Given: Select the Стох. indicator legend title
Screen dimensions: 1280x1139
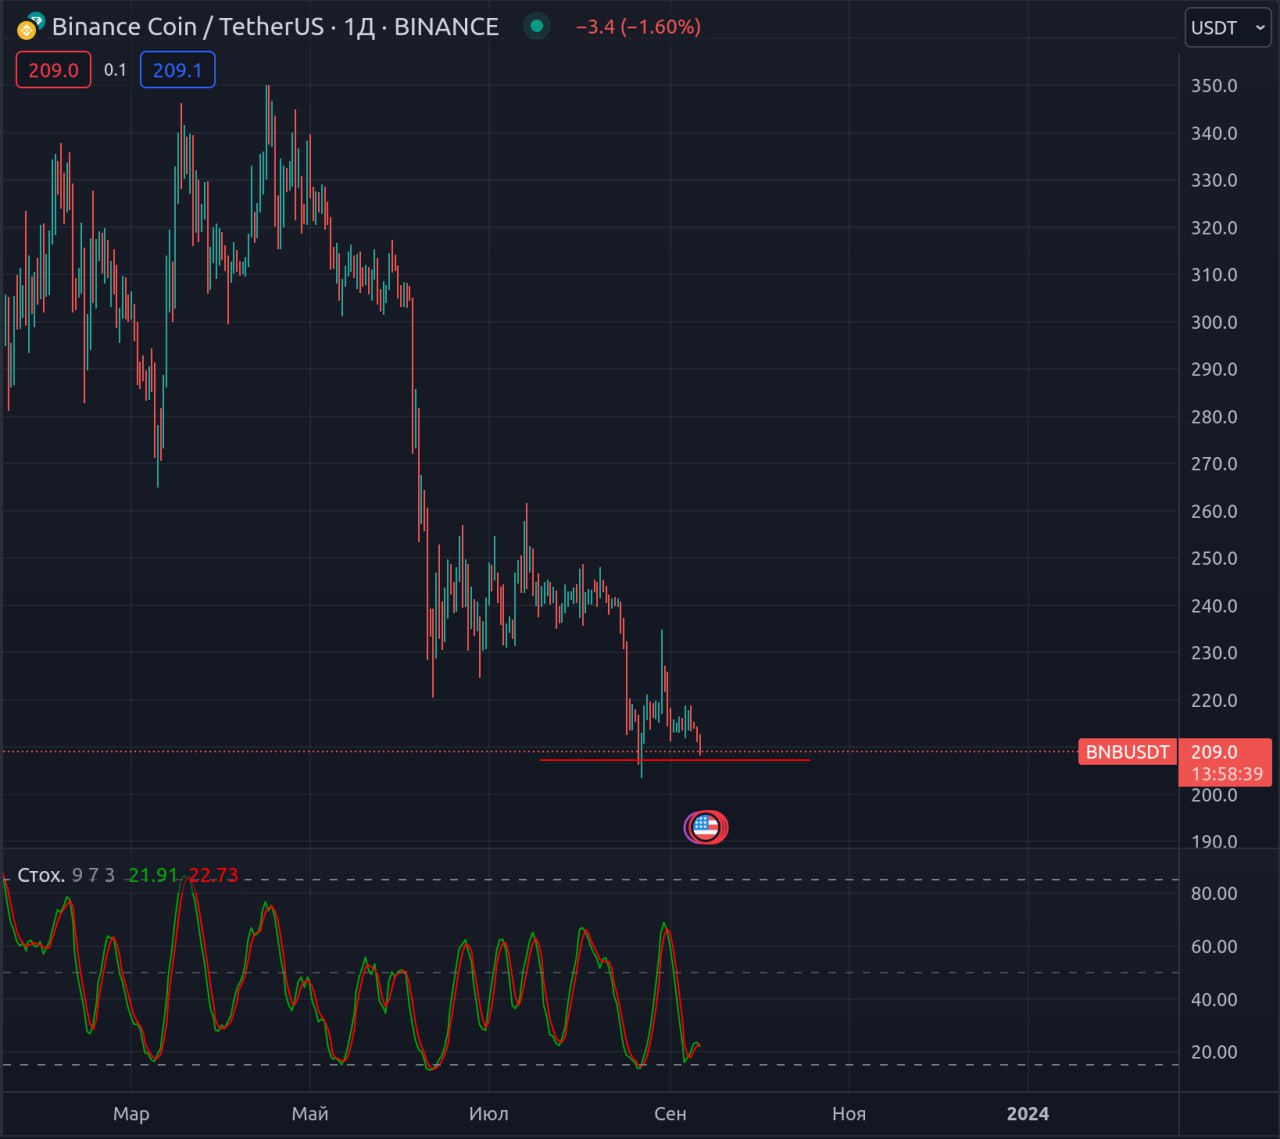Looking at the screenshot, I should click(41, 875).
